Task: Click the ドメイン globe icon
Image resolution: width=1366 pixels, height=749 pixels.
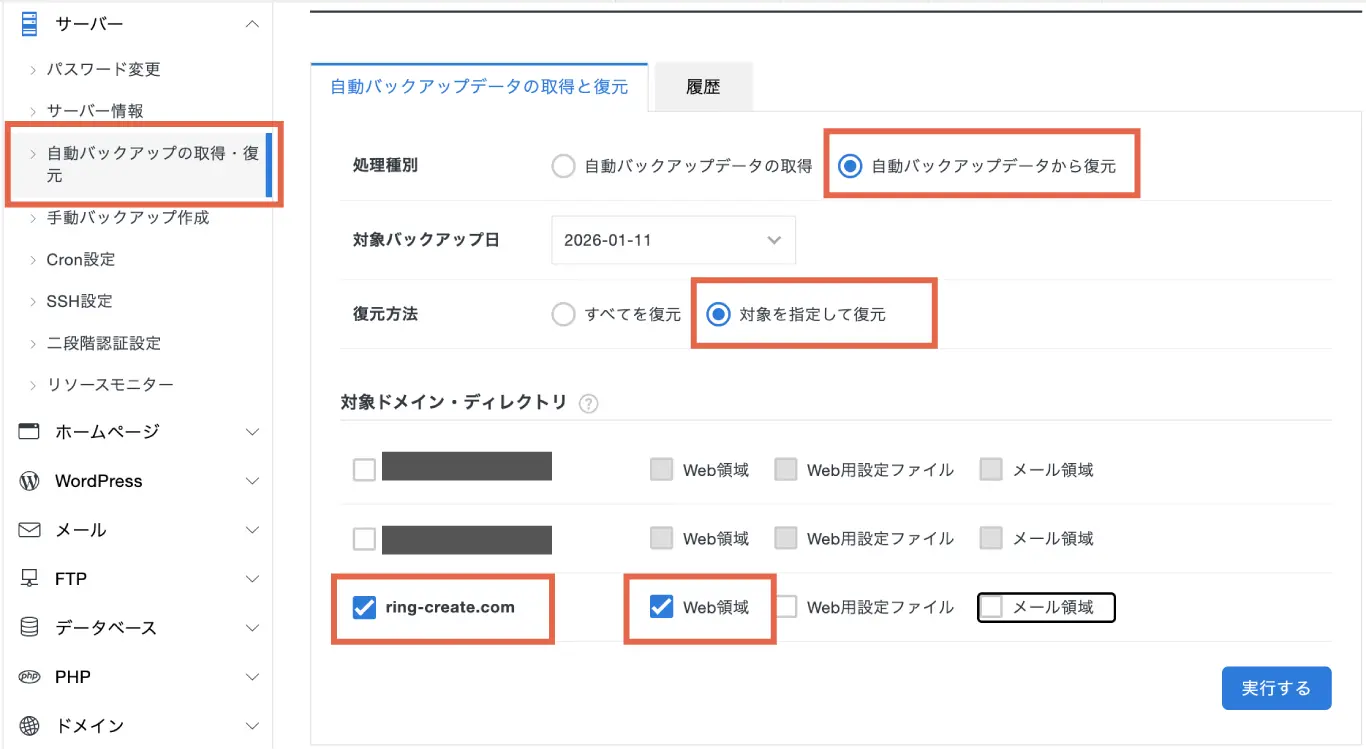Action: click(x=29, y=726)
